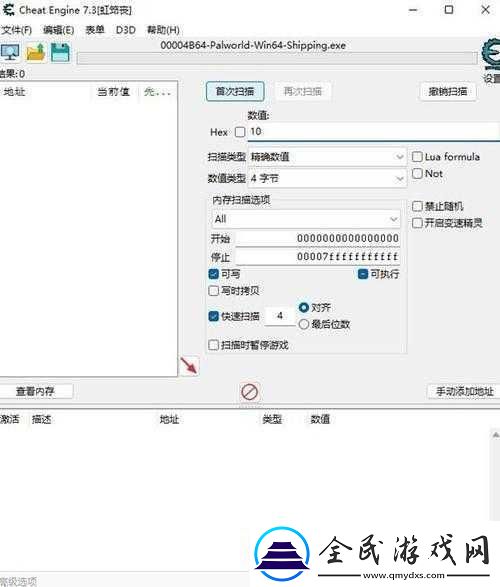Enable the 开启变速精灵 checkbox

pyautogui.click(x=417, y=223)
